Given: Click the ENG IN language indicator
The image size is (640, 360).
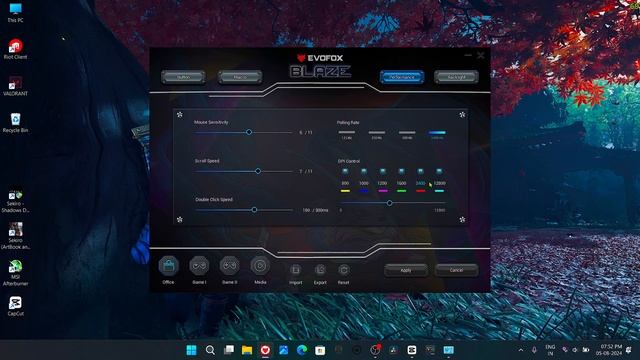Looking at the screenshot, I should 550,350.
